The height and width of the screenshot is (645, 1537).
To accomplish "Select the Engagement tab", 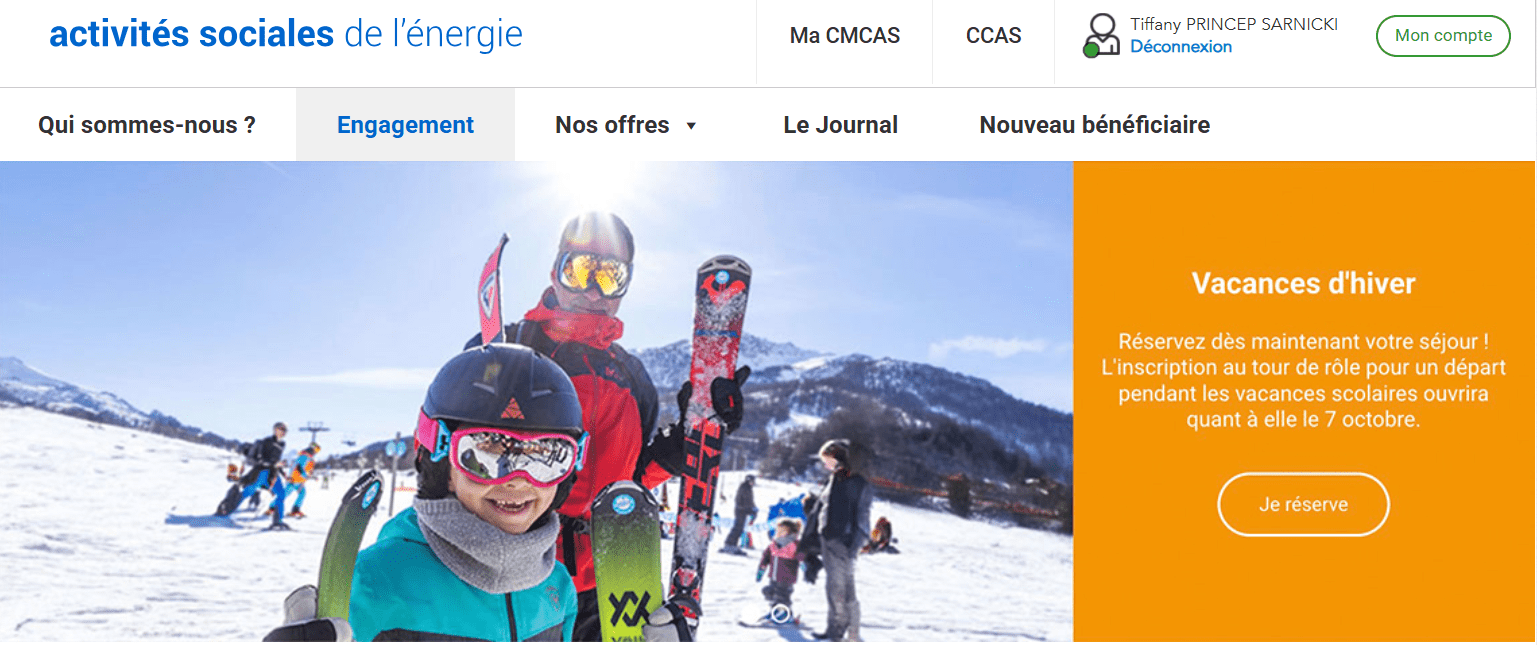I will [405, 125].
